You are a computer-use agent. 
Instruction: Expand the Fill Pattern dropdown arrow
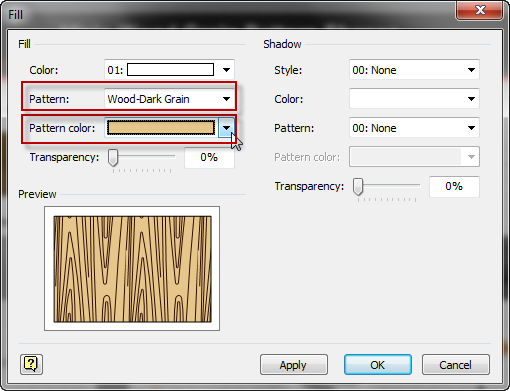(x=226, y=99)
